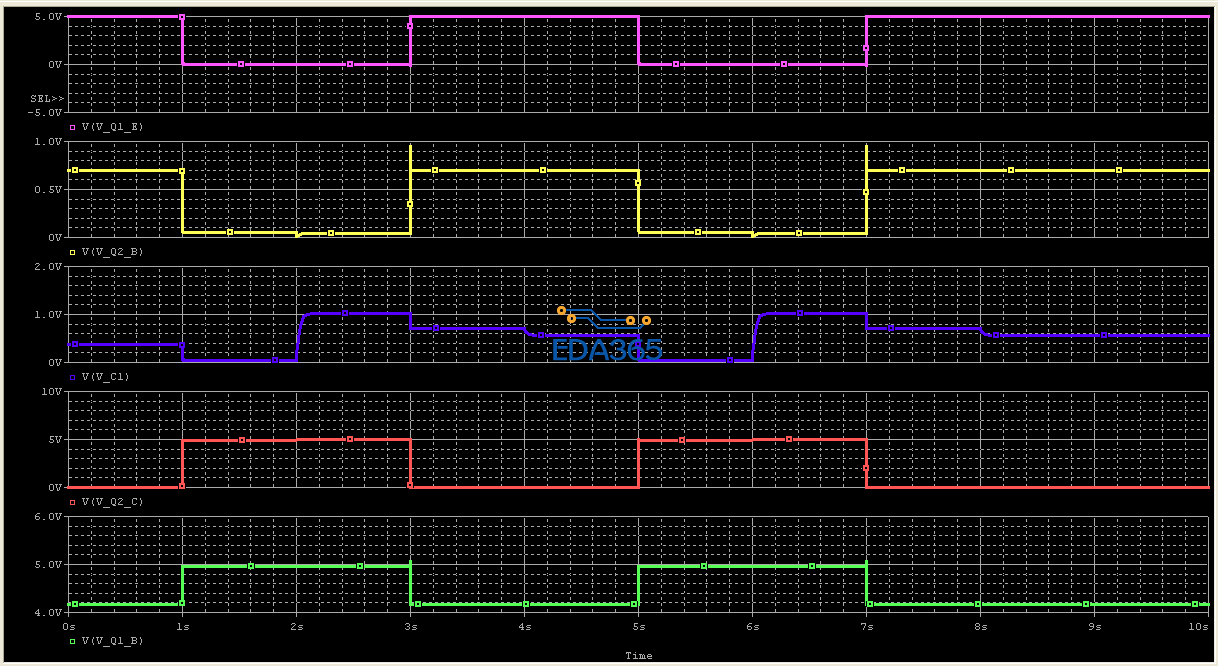
Task: Select the V(V_Q1_E) trace legend label
Action: pos(112,127)
